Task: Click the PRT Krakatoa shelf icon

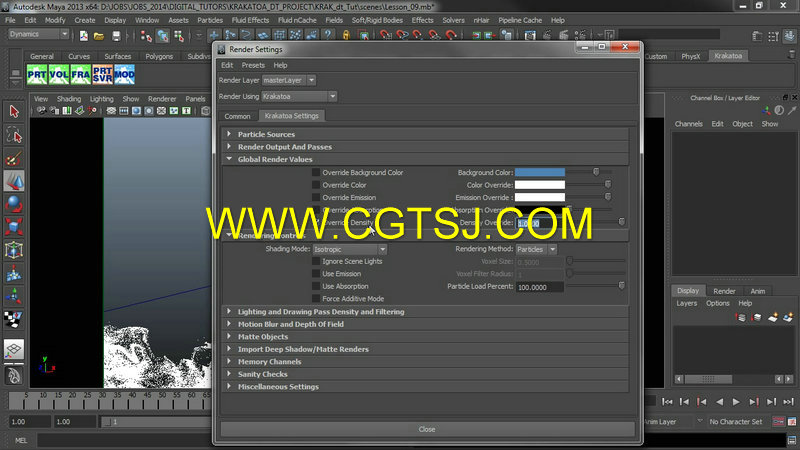Action: [x=37, y=74]
